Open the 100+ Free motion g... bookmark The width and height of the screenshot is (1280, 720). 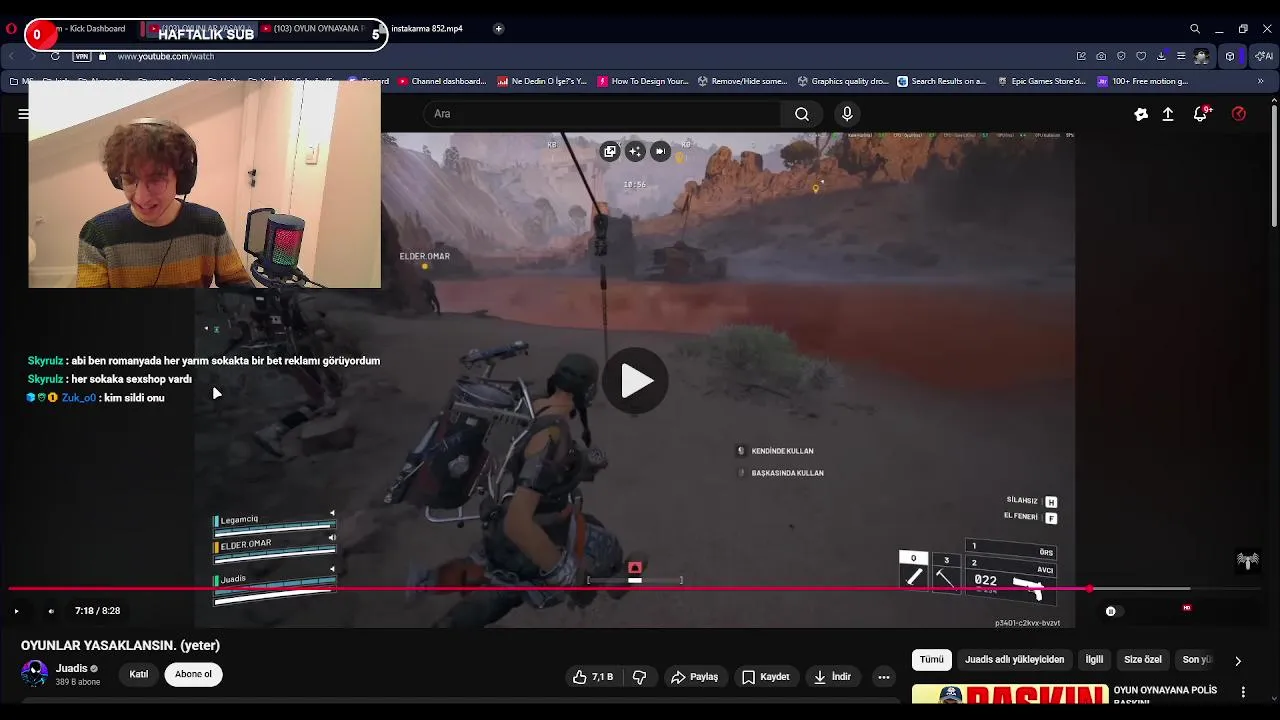point(1143,82)
